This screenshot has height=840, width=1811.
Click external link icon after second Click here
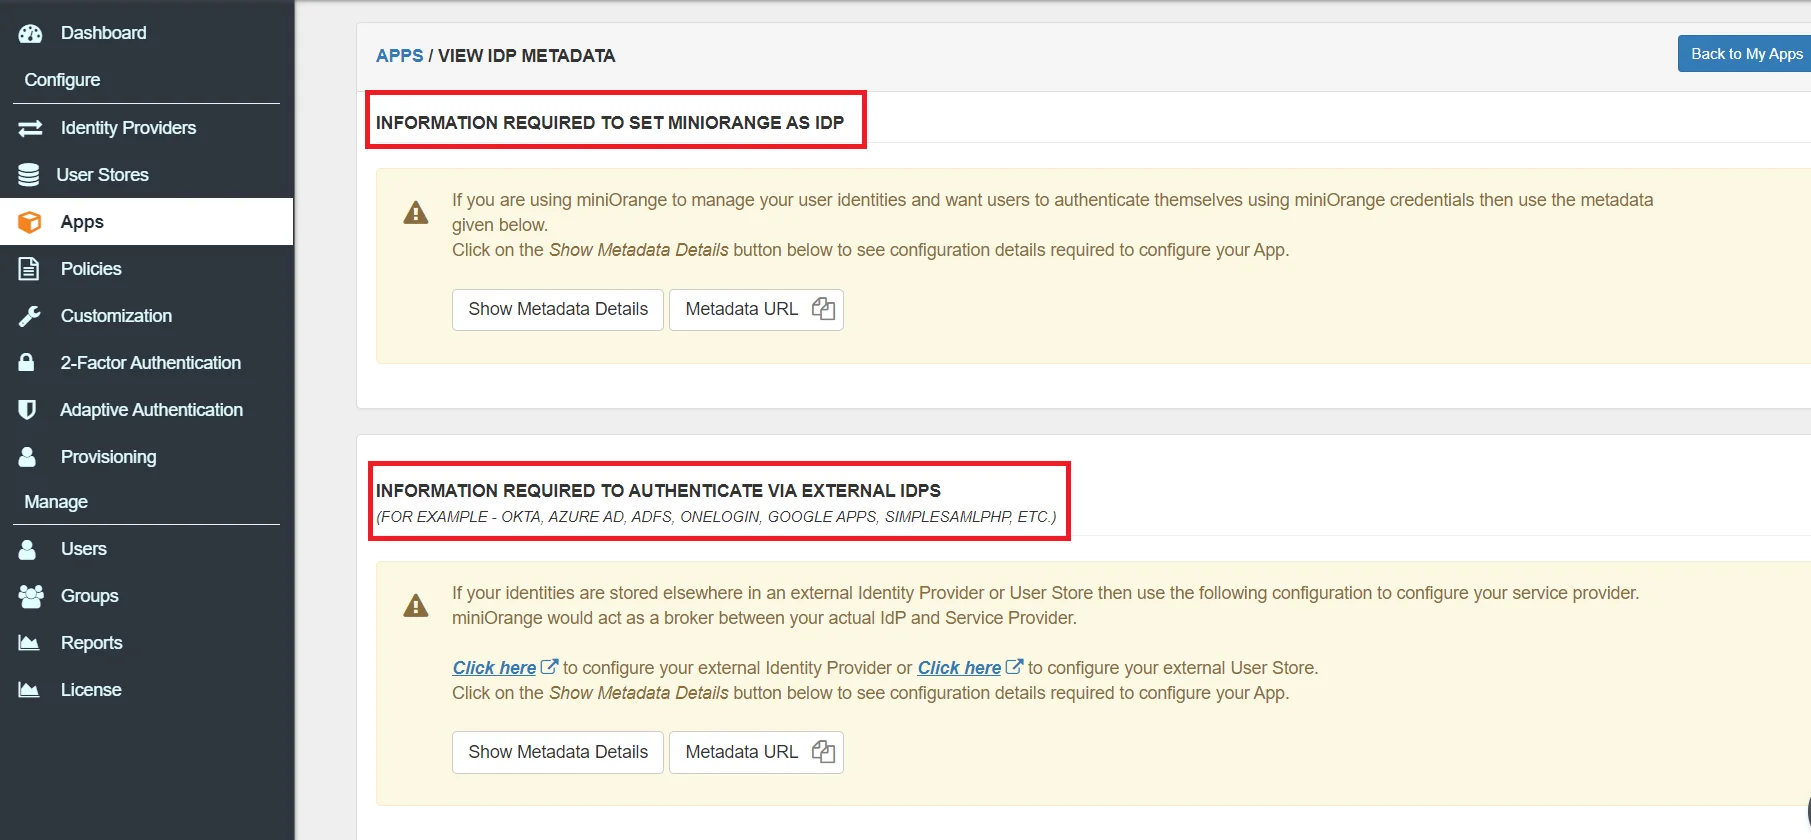pyautogui.click(x=1014, y=666)
